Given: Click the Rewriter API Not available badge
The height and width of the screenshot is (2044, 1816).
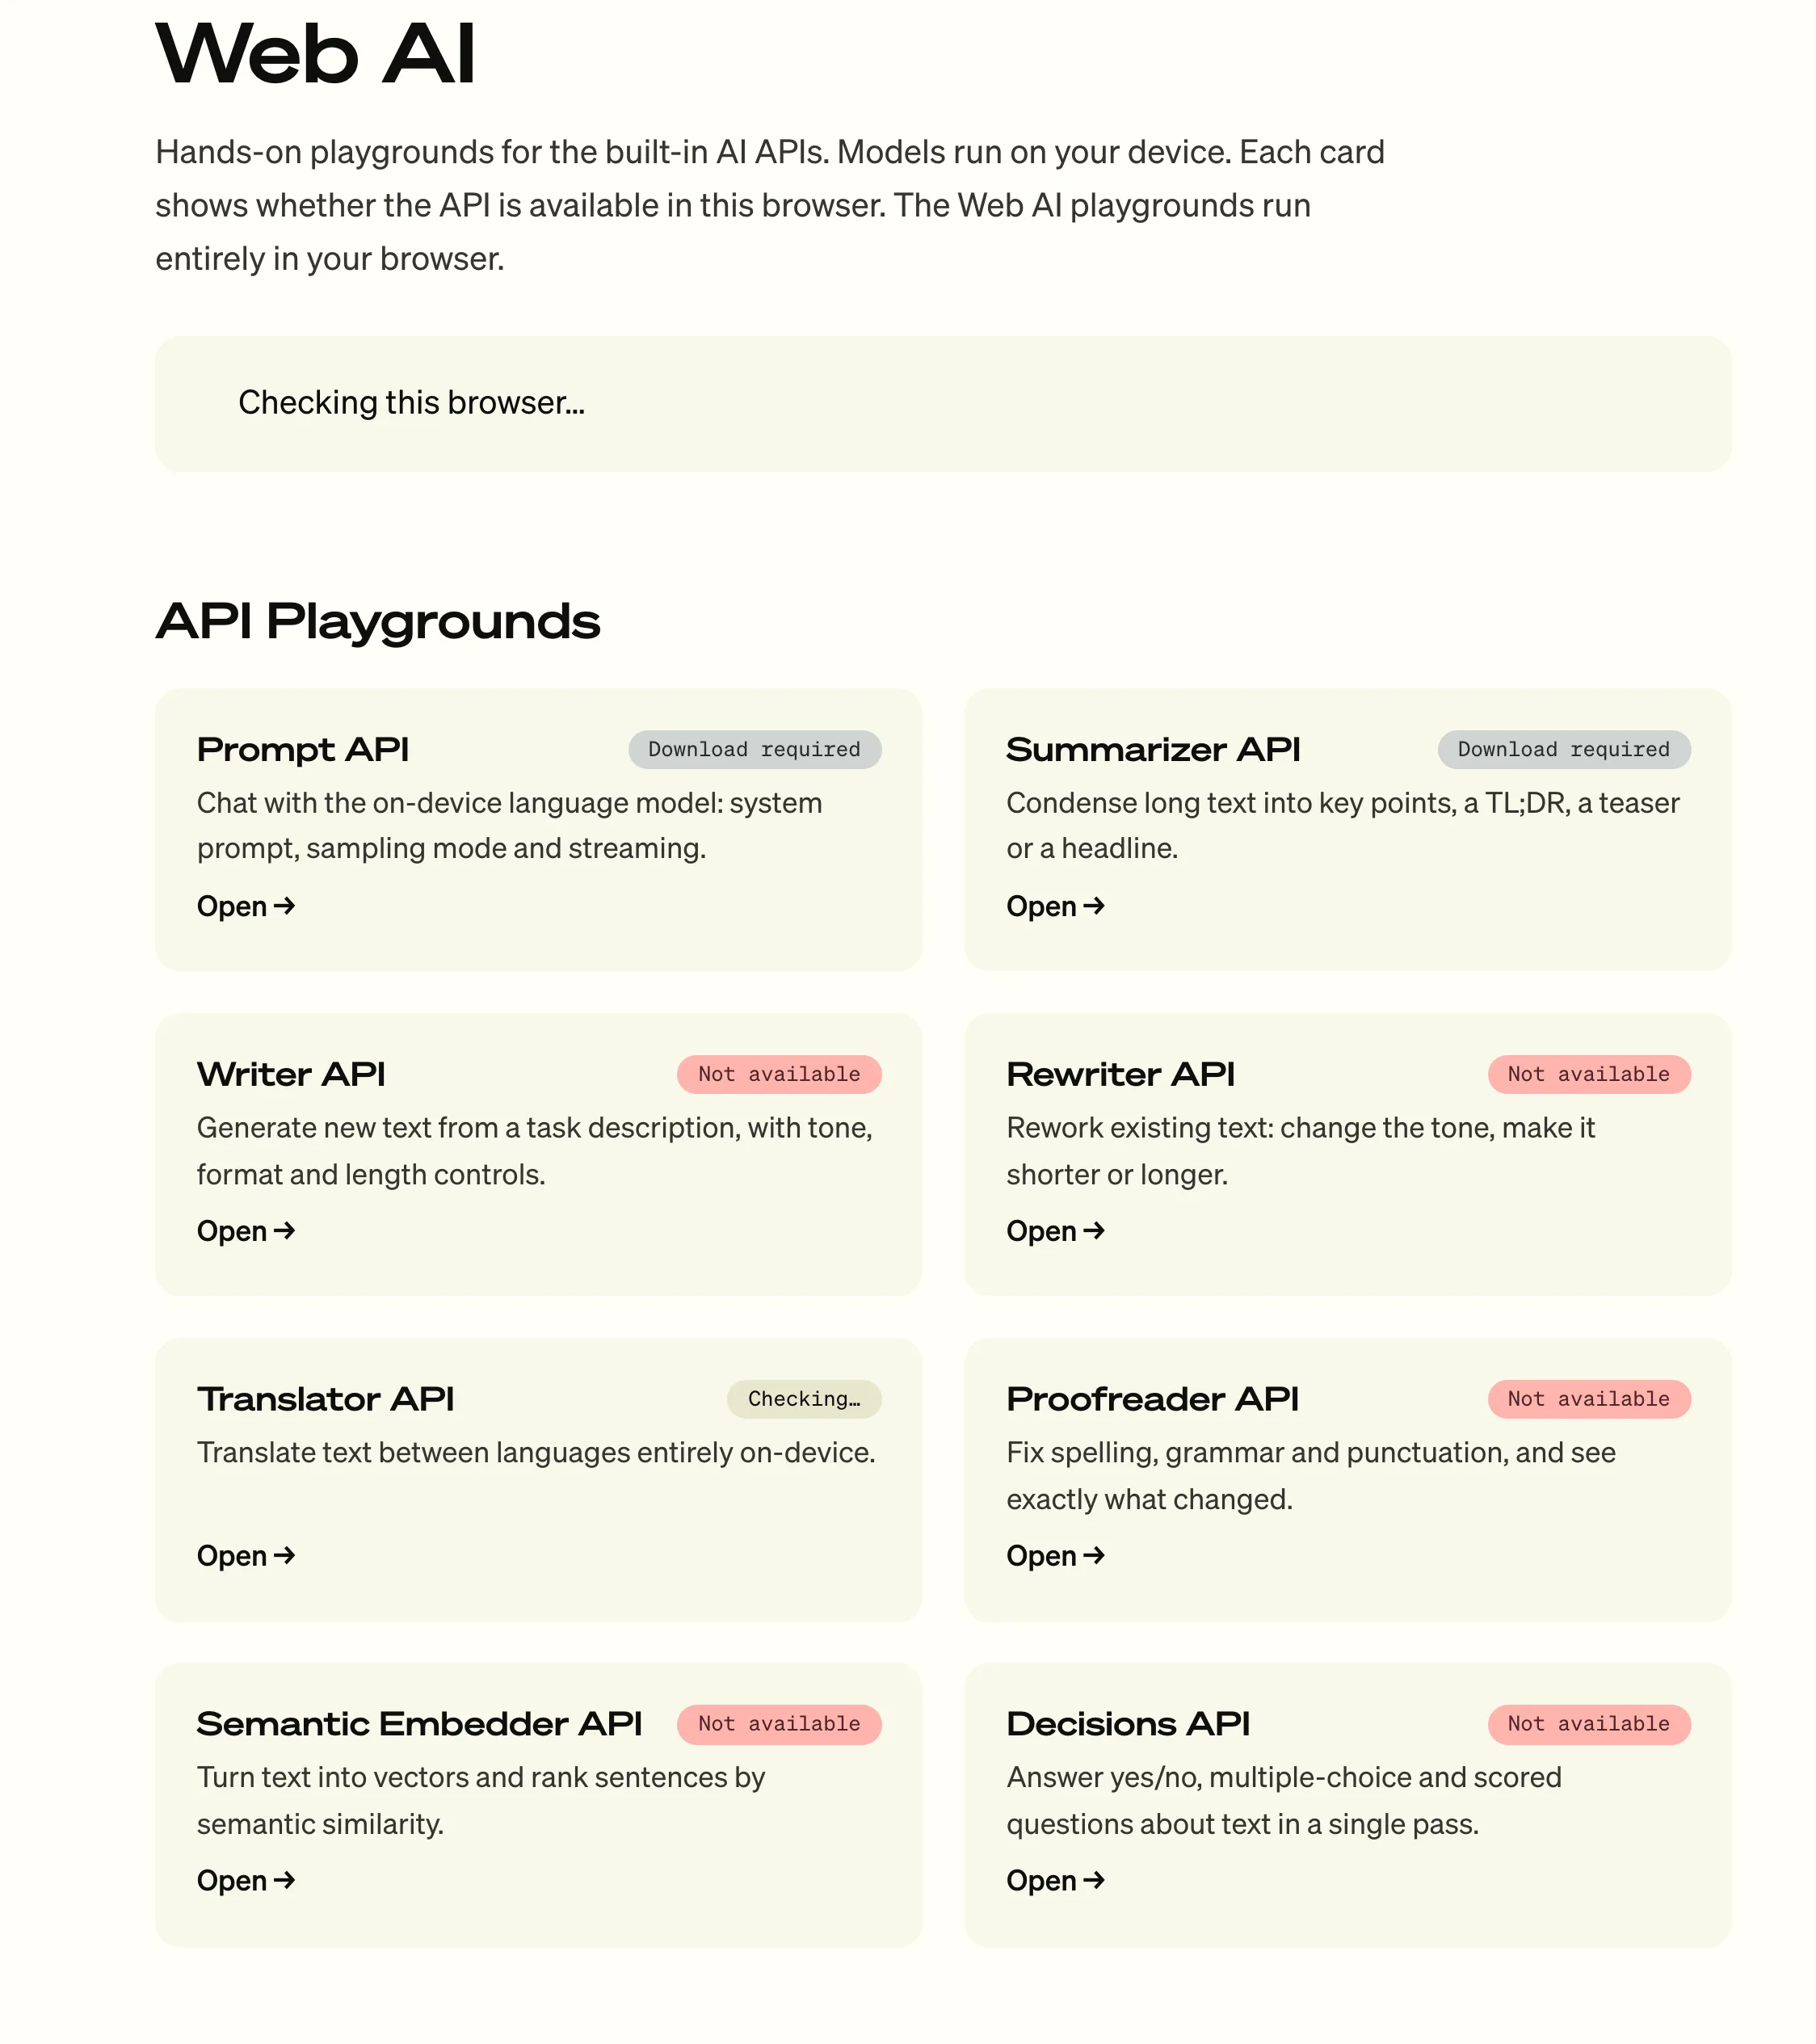Looking at the screenshot, I should pos(1589,1075).
